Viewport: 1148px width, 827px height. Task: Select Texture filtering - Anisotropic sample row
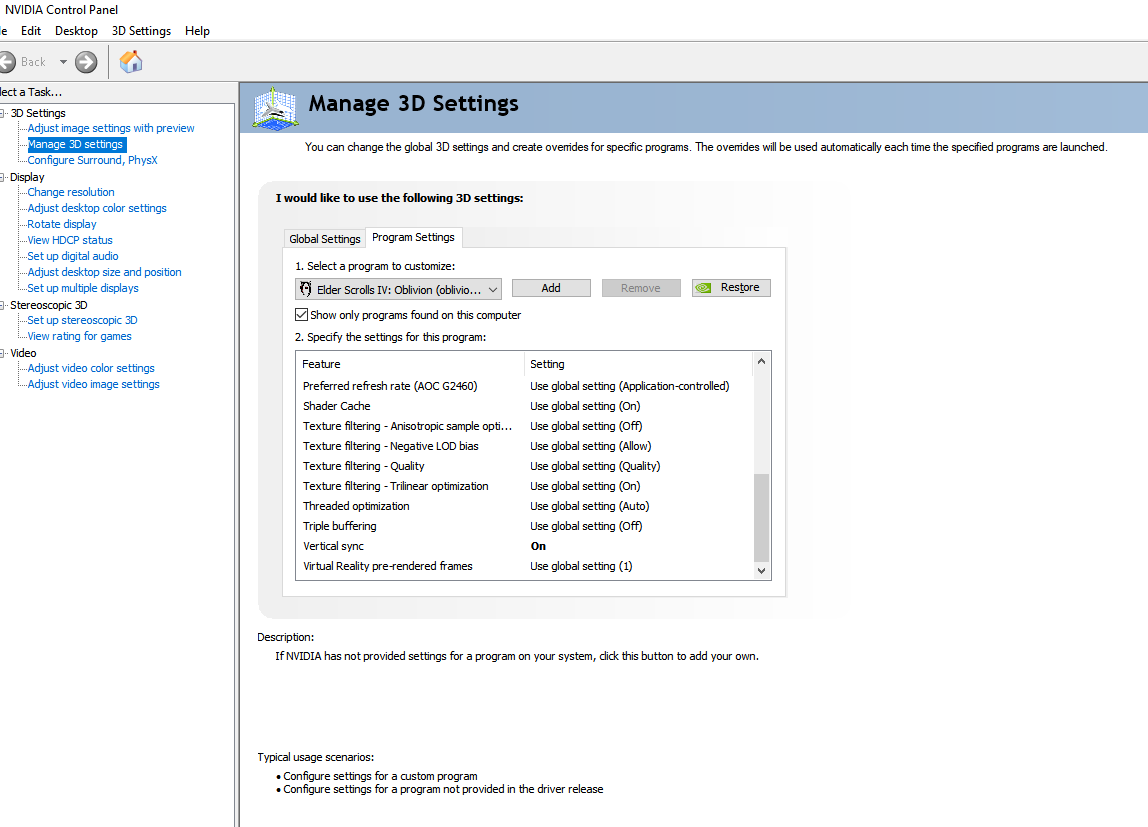click(524, 426)
